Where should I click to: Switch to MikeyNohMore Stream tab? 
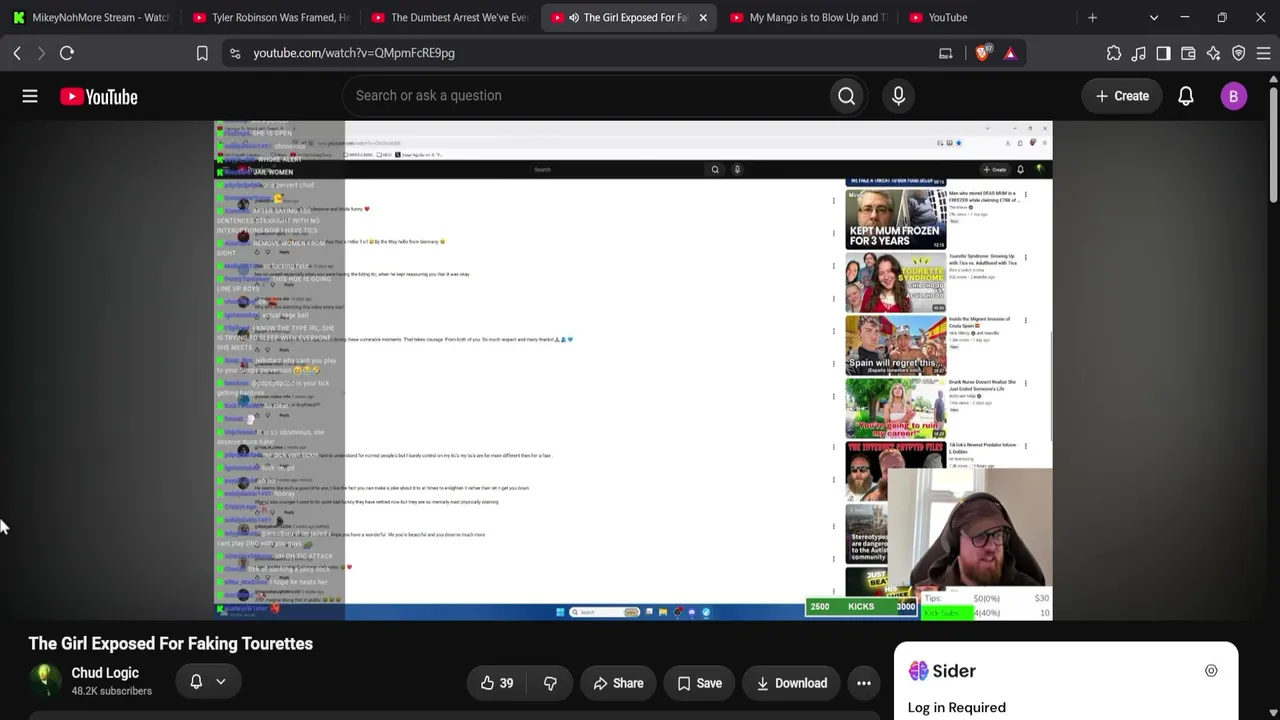coord(91,17)
